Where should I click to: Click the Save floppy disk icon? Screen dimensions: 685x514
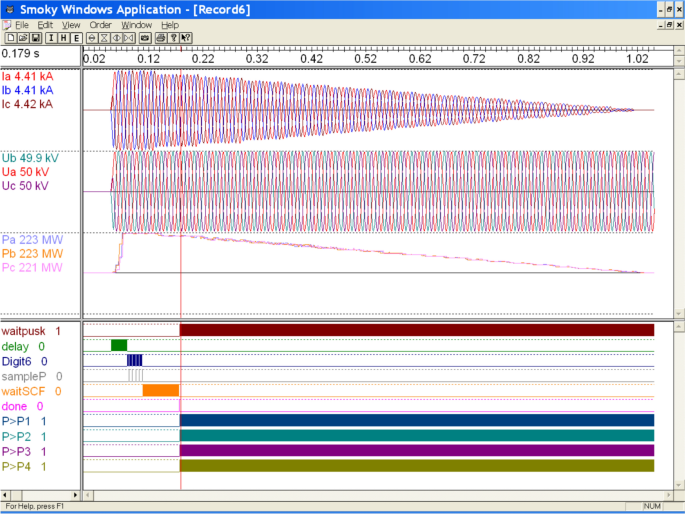pyautogui.click(x=36, y=38)
